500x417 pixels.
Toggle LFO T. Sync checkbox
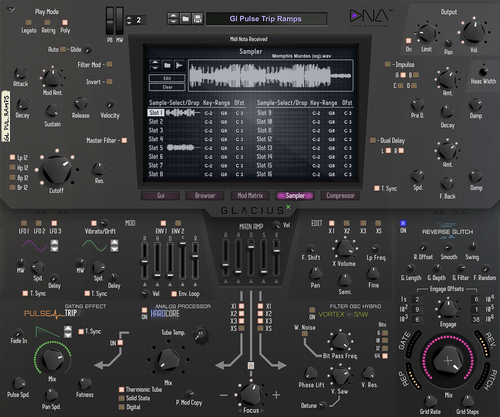coord(25,293)
